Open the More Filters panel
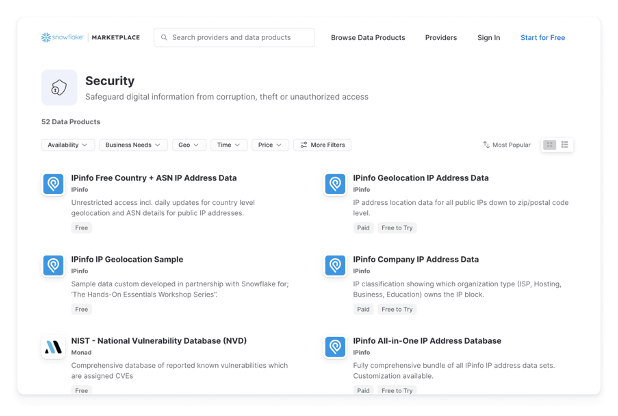This screenshot has height=416, width=618. tap(322, 145)
